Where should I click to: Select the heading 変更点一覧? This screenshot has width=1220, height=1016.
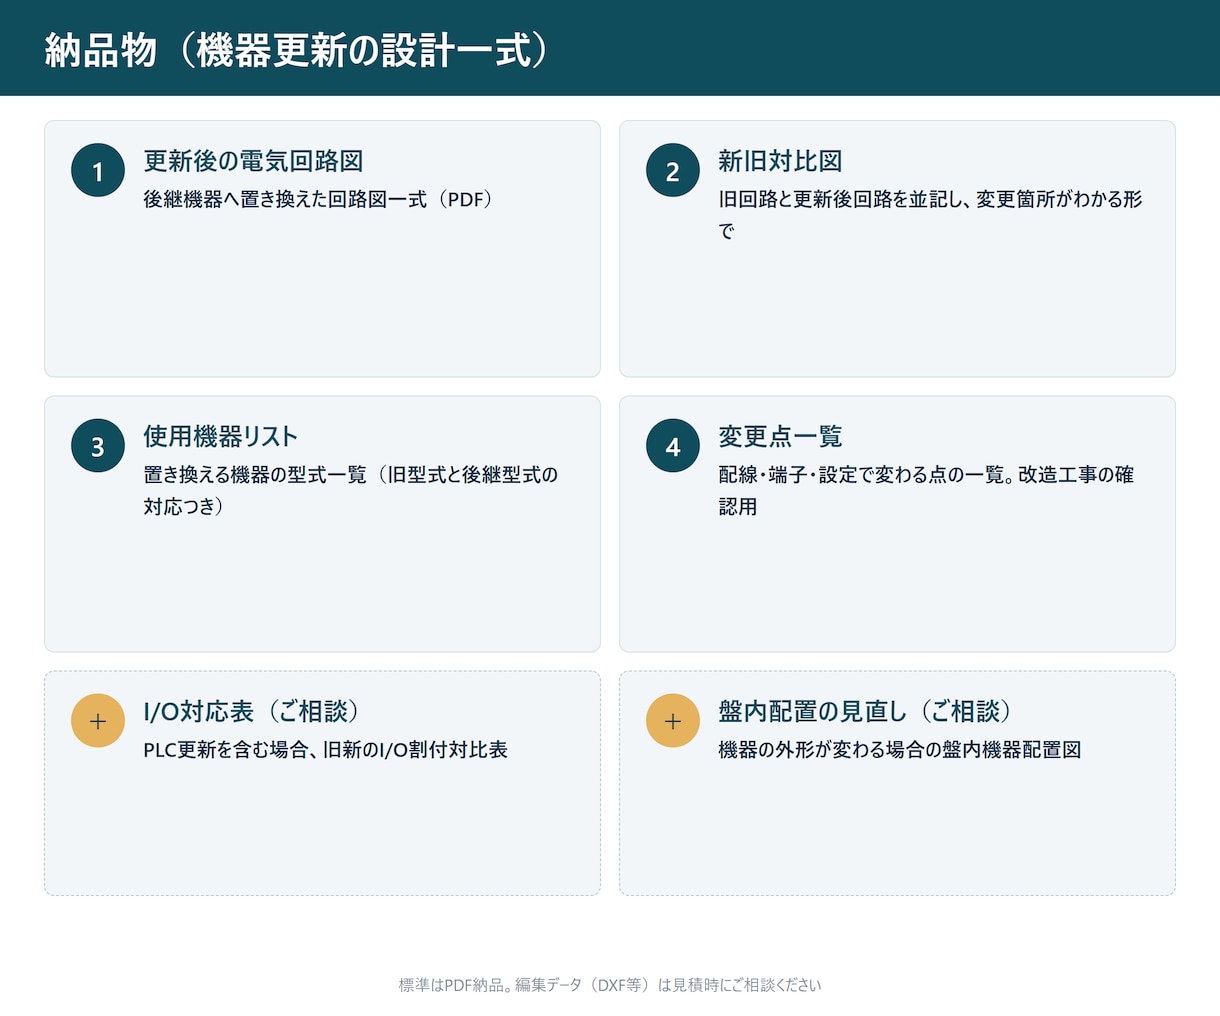pyautogui.click(x=780, y=436)
